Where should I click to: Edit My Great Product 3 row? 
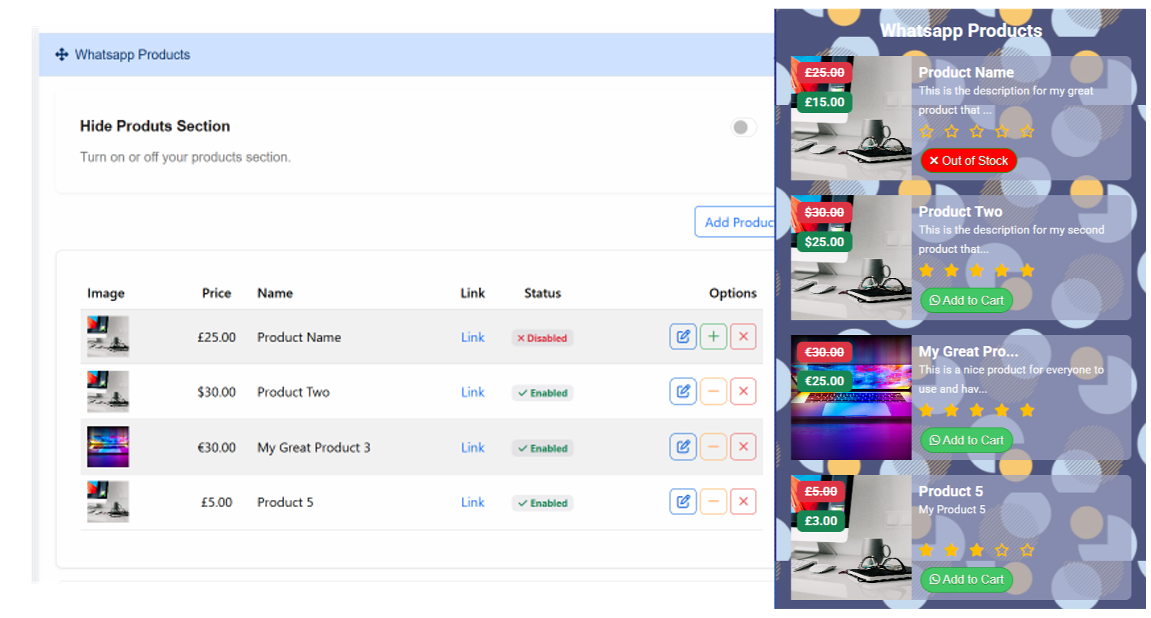[683, 447]
